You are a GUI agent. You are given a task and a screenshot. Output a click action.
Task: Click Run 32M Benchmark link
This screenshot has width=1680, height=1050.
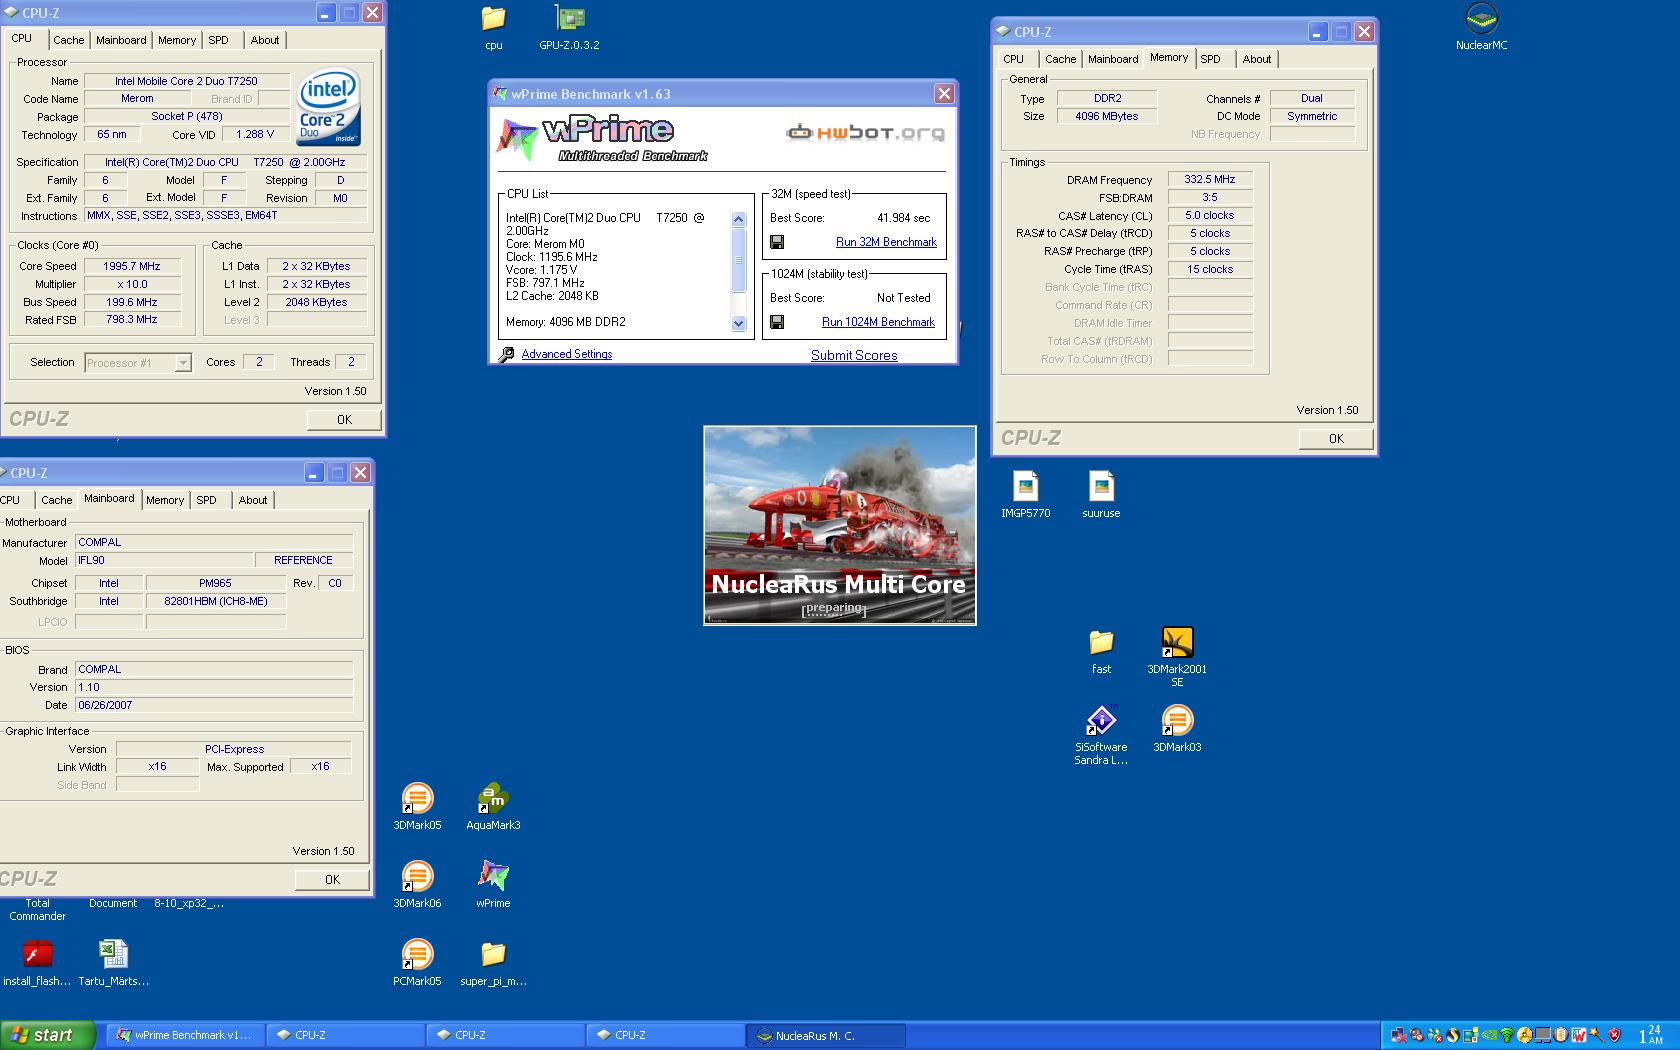pyautogui.click(x=886, y=242)
